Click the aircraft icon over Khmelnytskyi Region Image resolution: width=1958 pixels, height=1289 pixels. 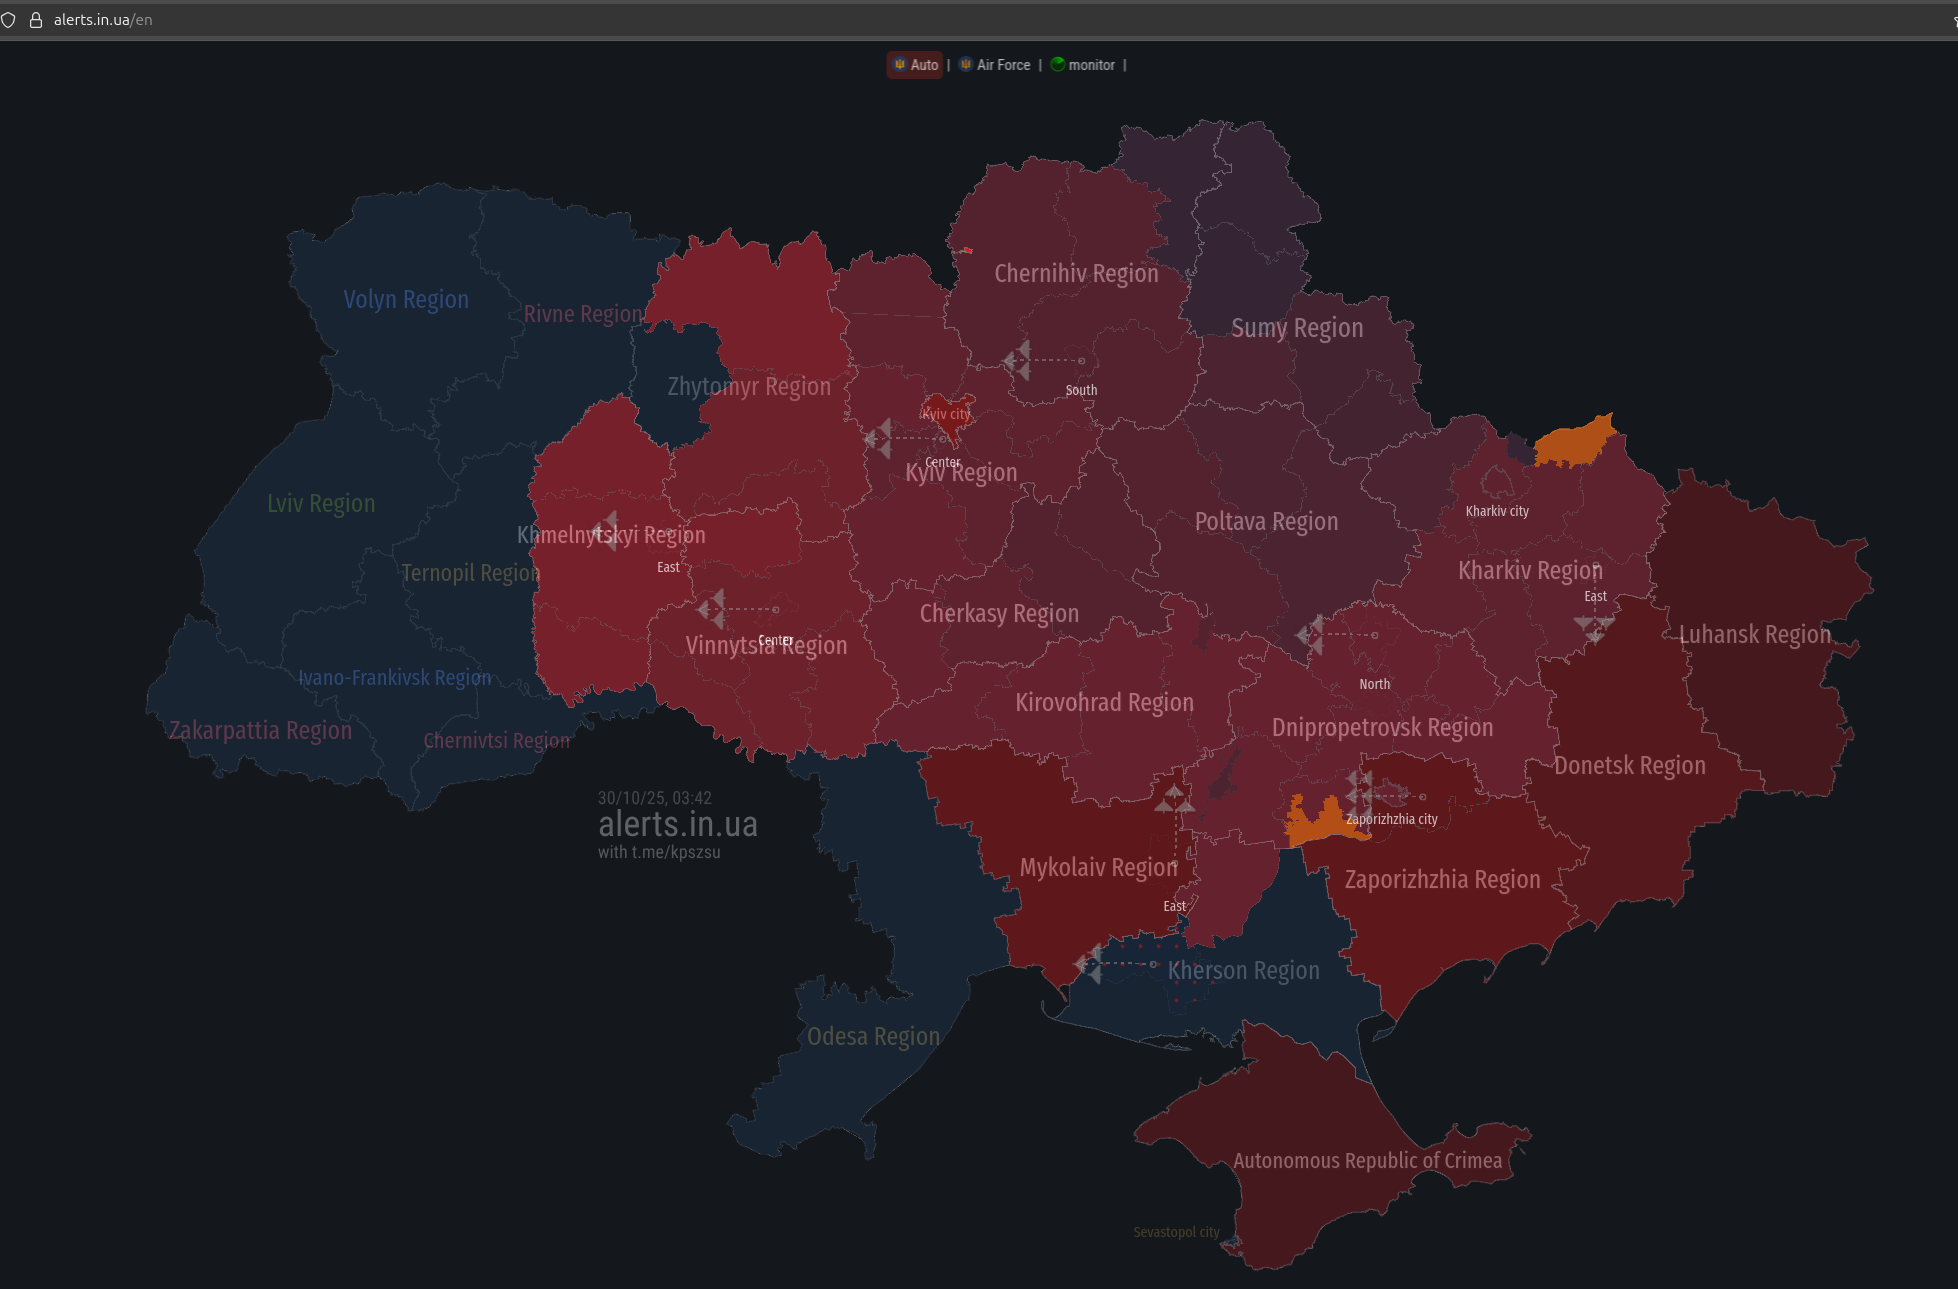click(606, 531)
